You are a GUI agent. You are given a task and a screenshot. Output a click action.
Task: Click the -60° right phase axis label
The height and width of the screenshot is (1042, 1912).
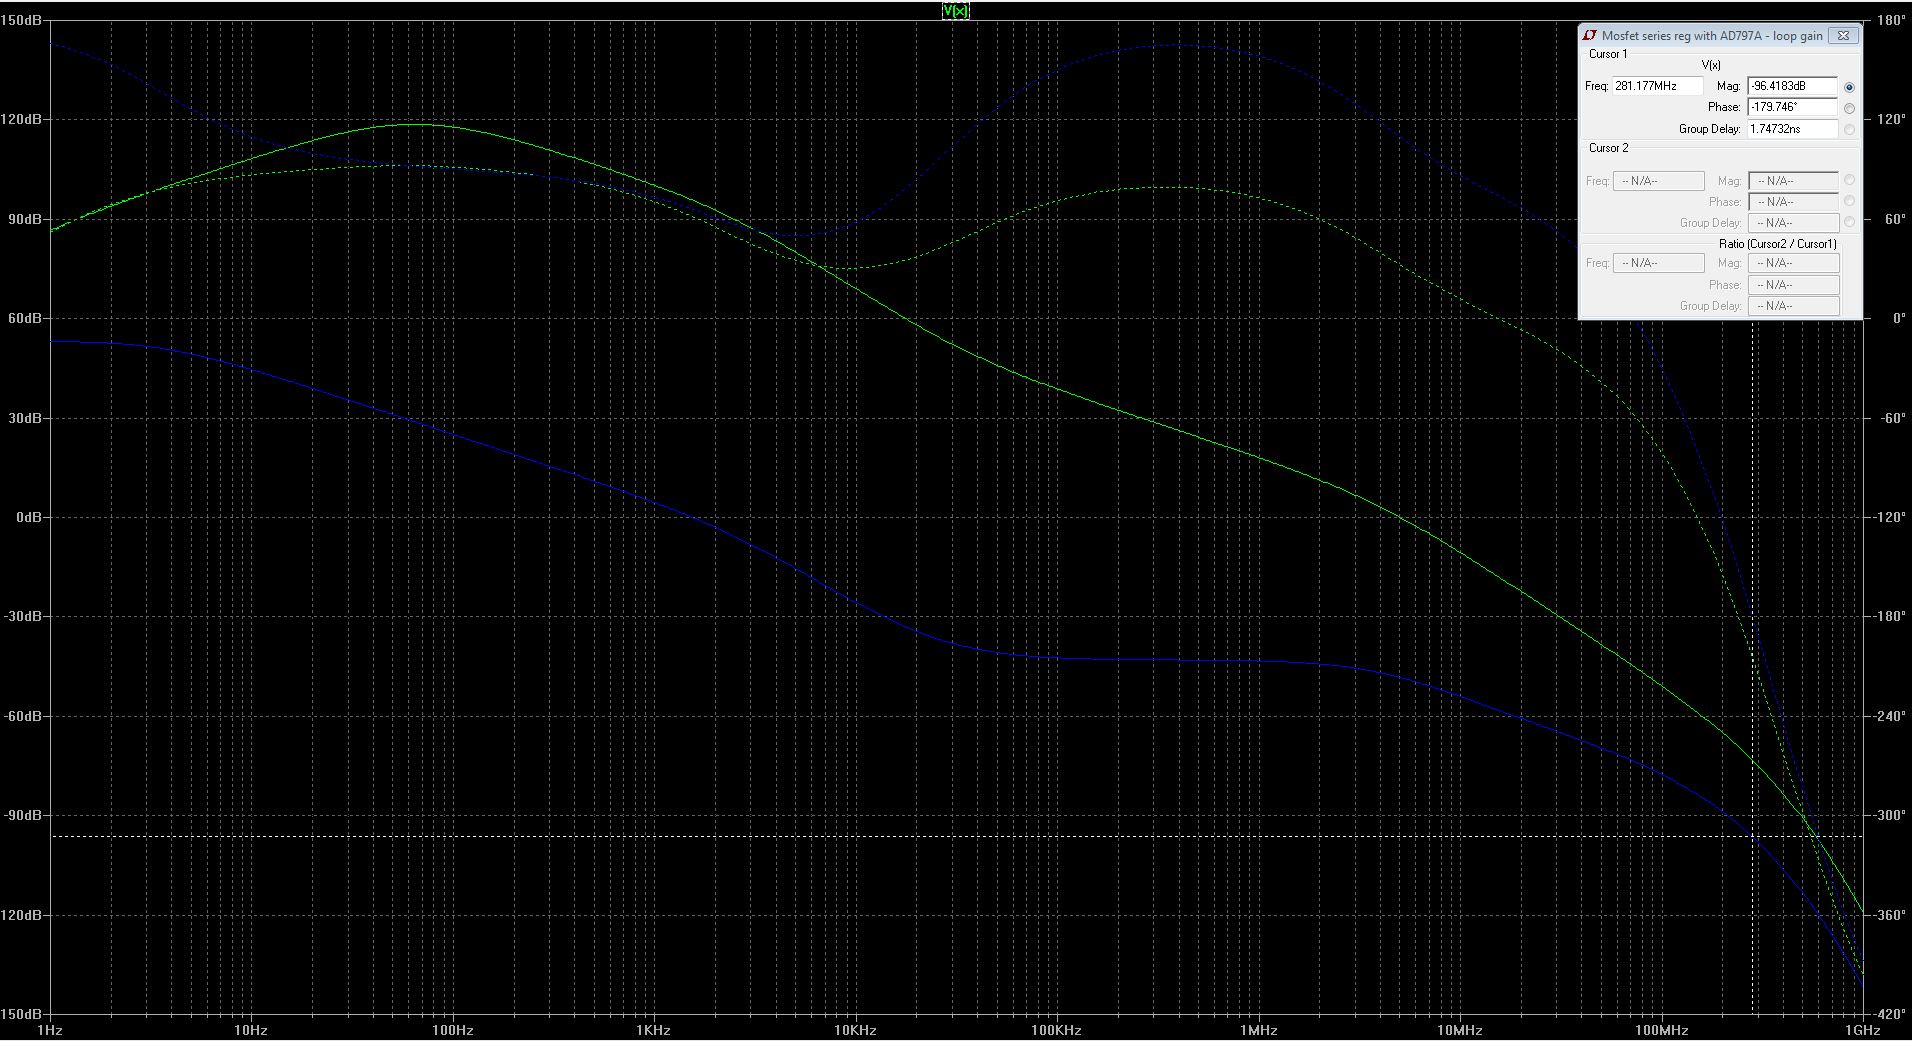click(x=1892, y=418)
